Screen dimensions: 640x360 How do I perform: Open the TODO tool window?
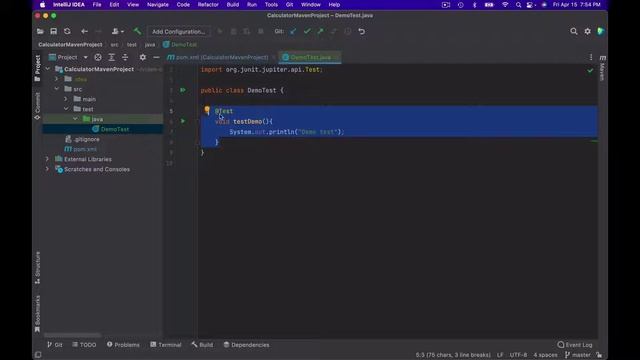pyautogui.click(x=84, y=345)
